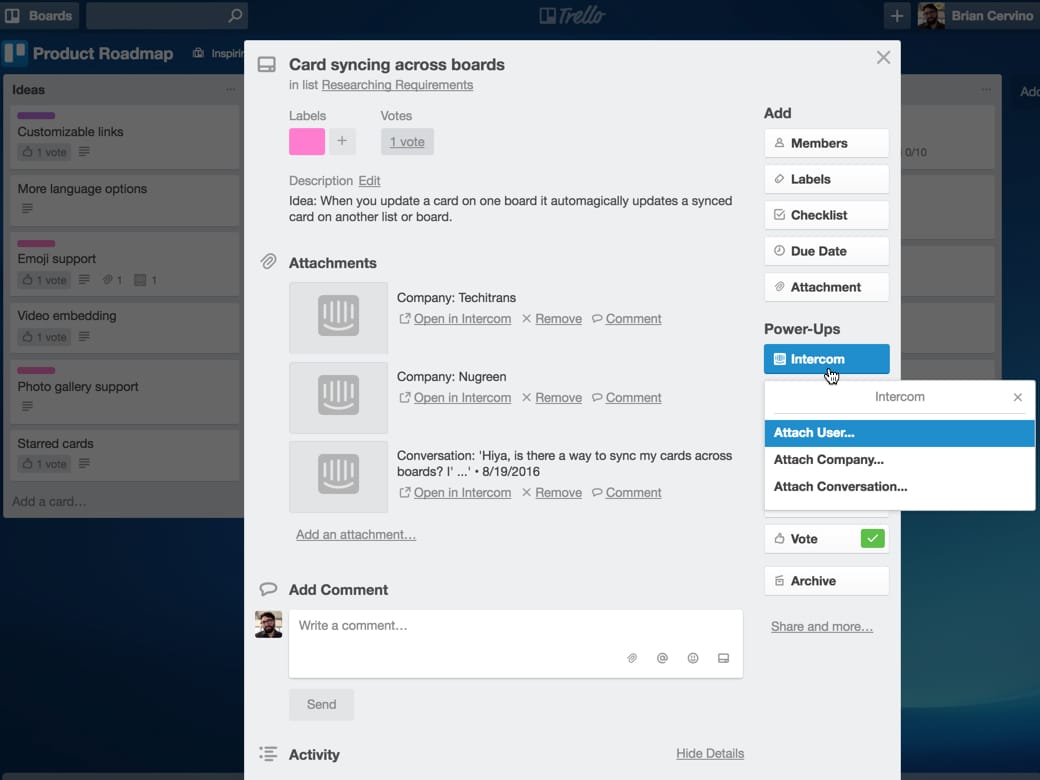Collapse the activity feed via Hide Details
The image size is (1040, 780).
click(711, 753)
